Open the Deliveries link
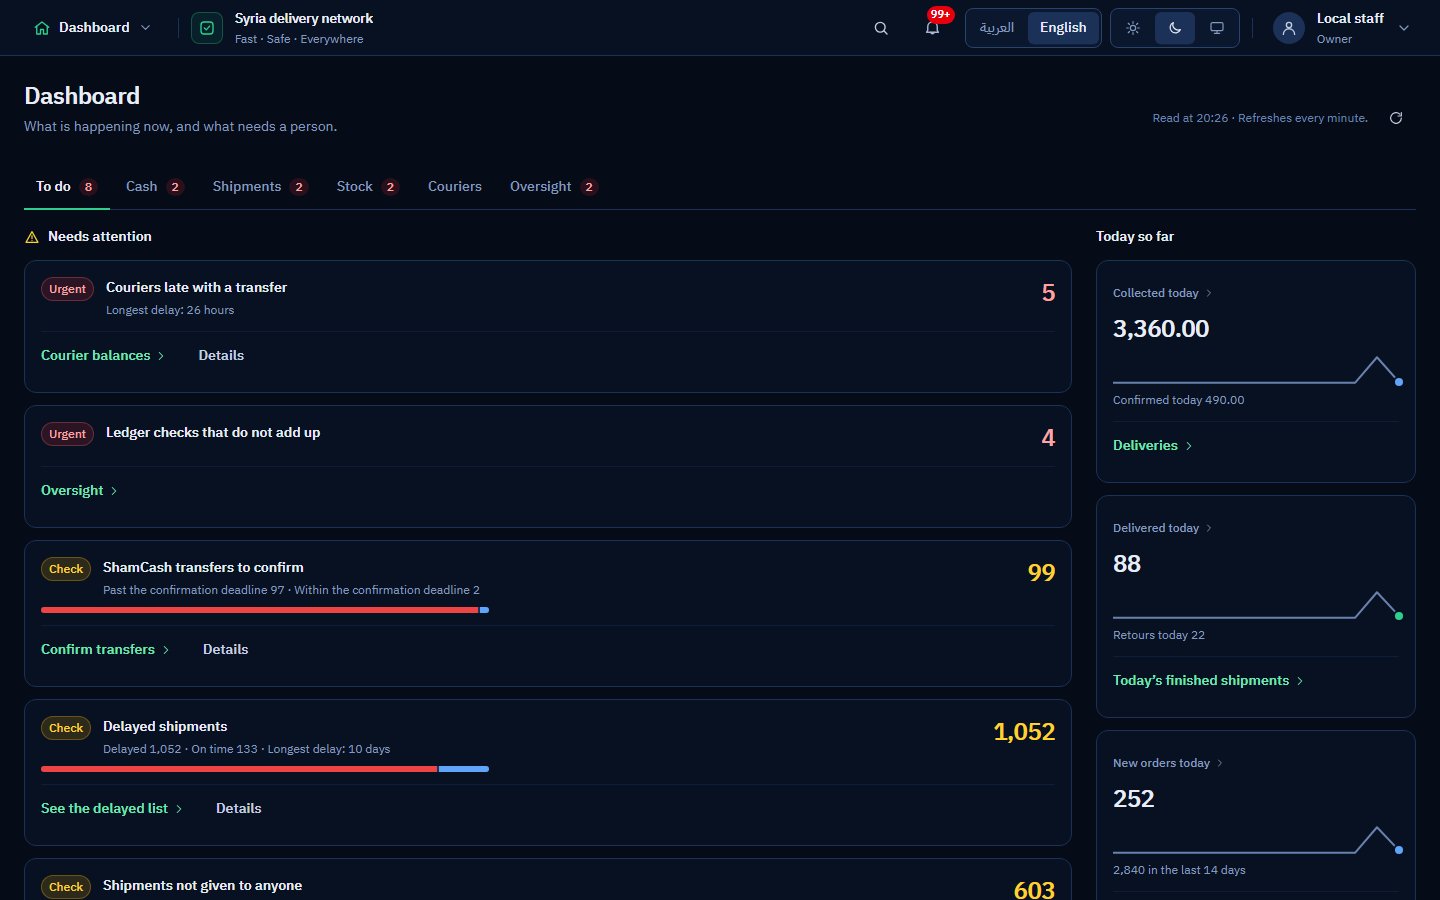The width and height of the screenshot is (1440, 900). [x=1153, y=446]
